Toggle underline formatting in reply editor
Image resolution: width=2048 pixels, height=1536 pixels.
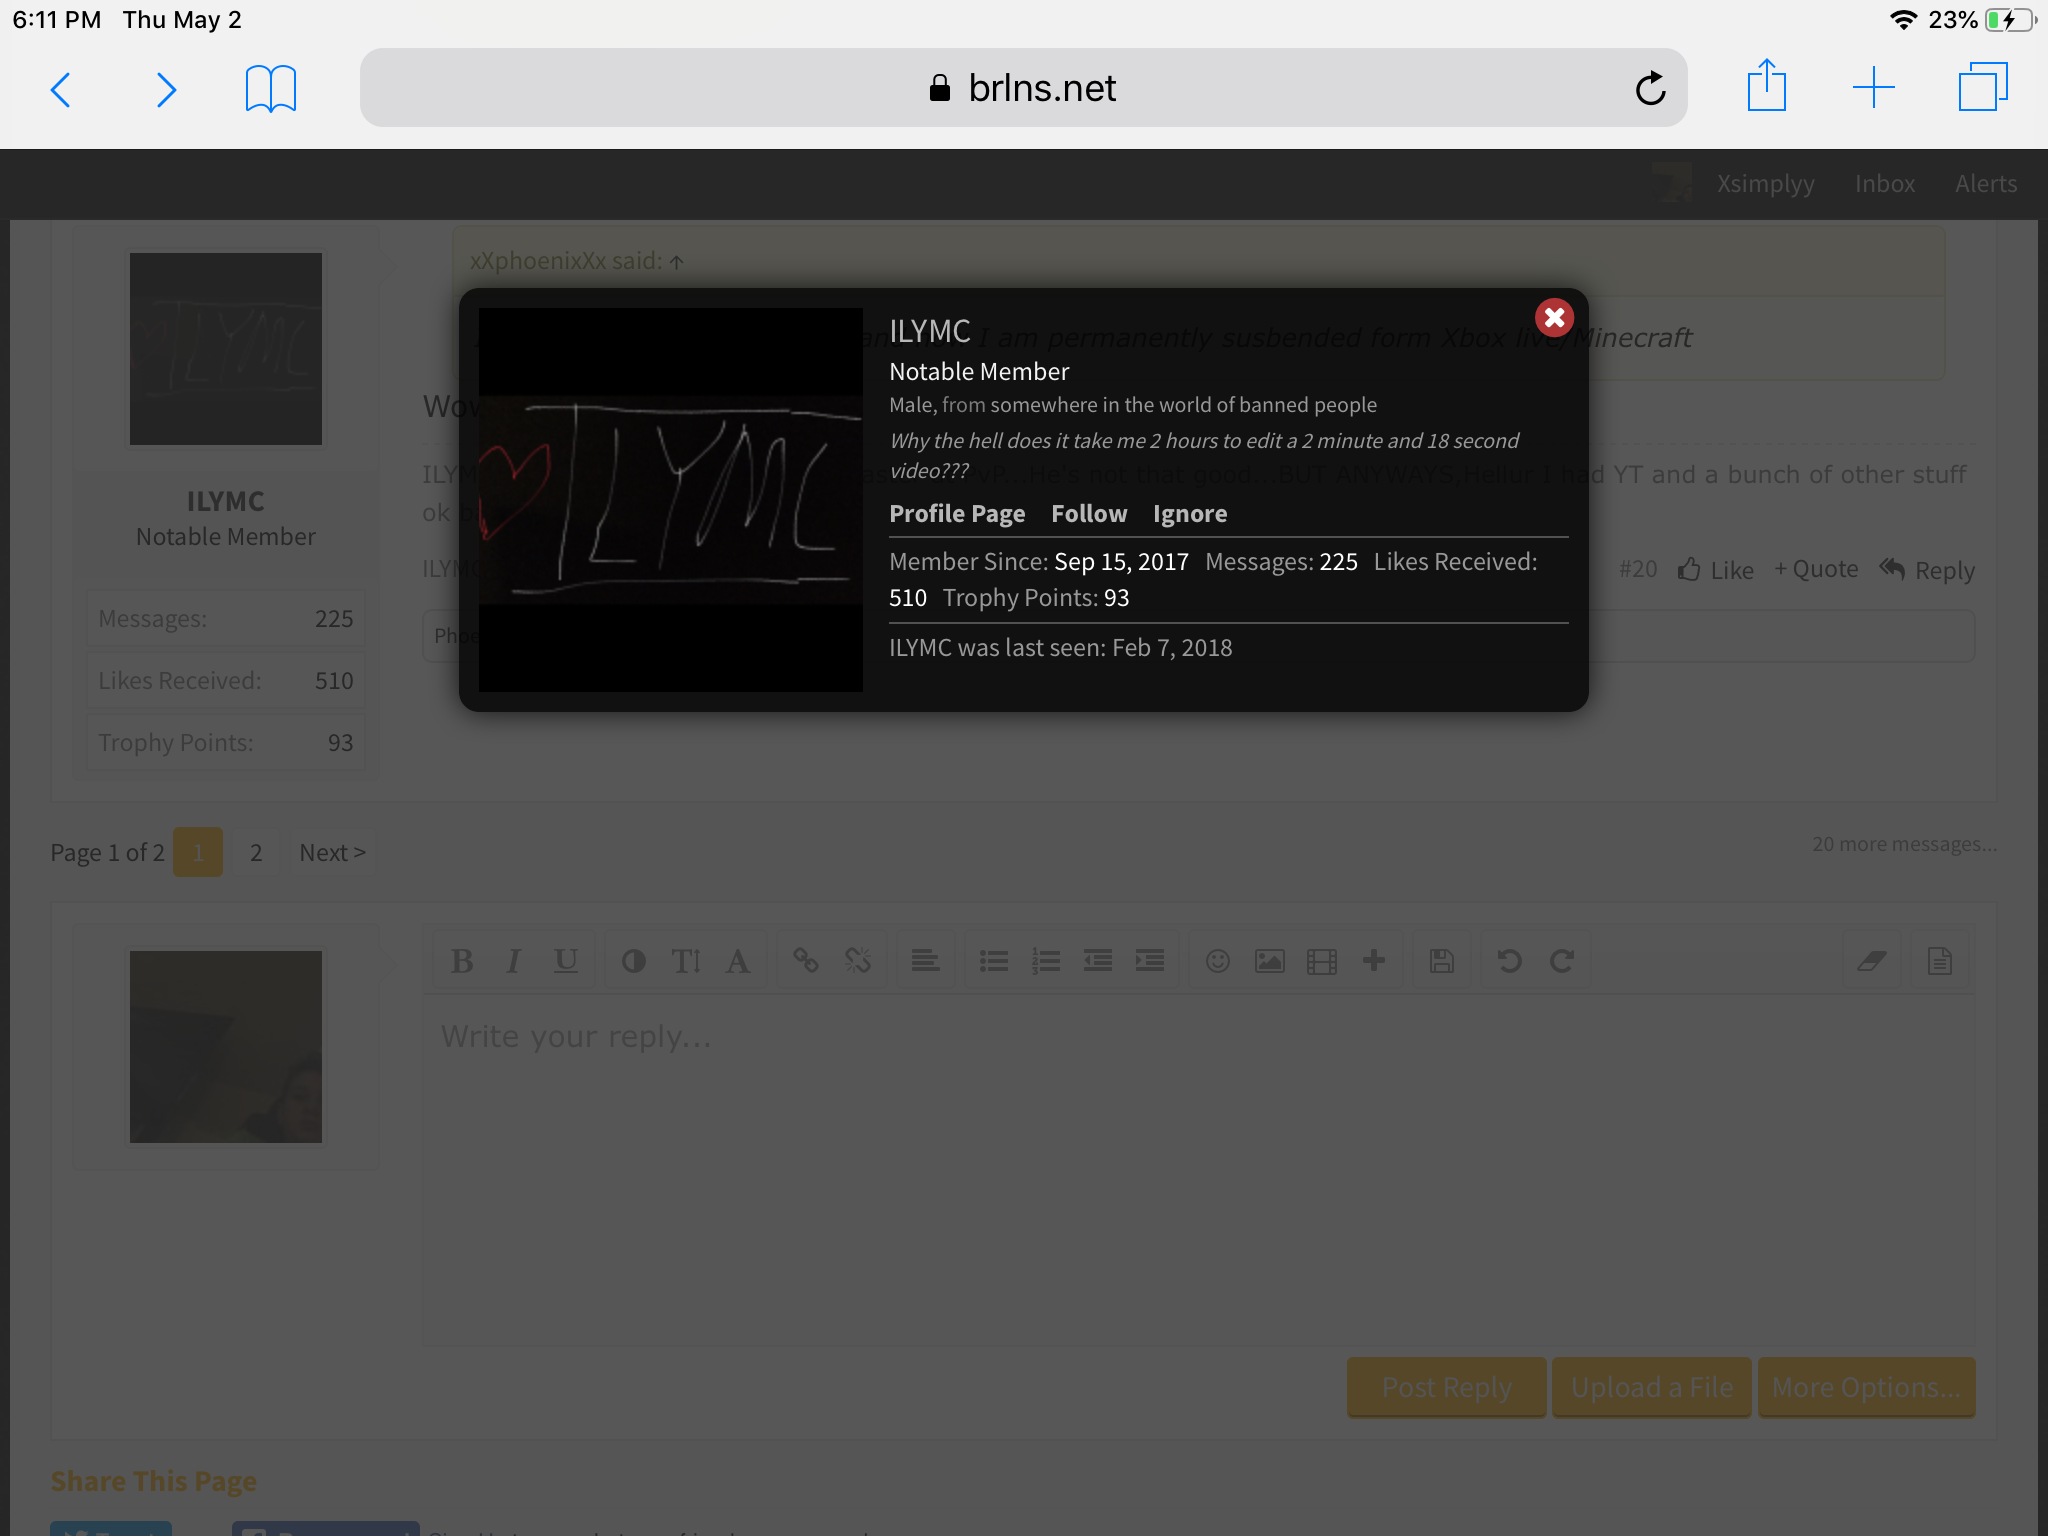(566, 961)
